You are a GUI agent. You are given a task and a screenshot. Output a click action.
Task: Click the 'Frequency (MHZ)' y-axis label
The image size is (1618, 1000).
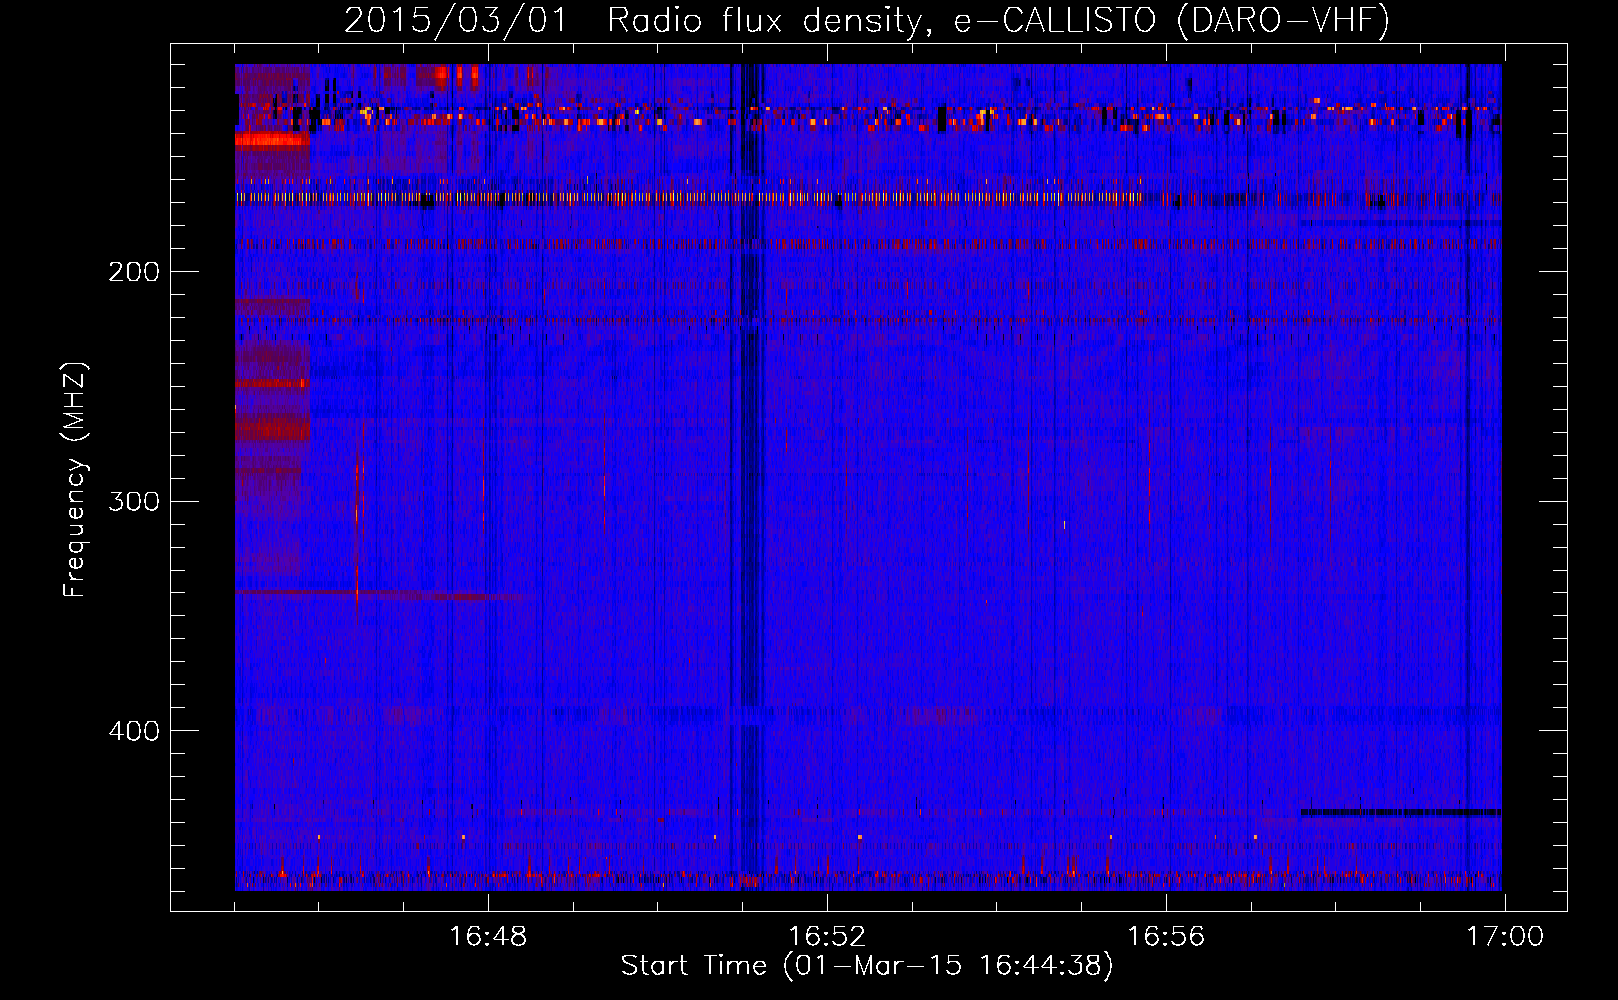(x=75, y=480)
